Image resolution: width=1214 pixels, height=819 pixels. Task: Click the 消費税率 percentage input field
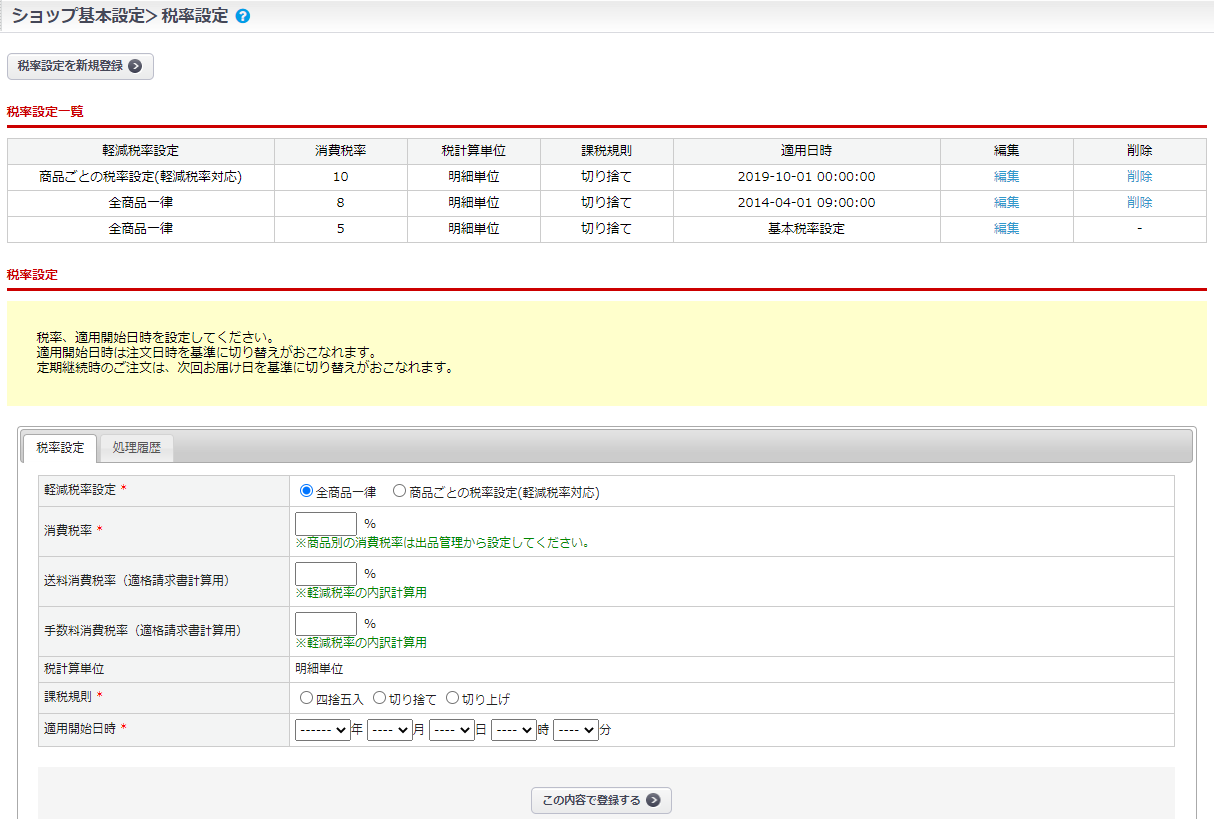pos(326,523)
